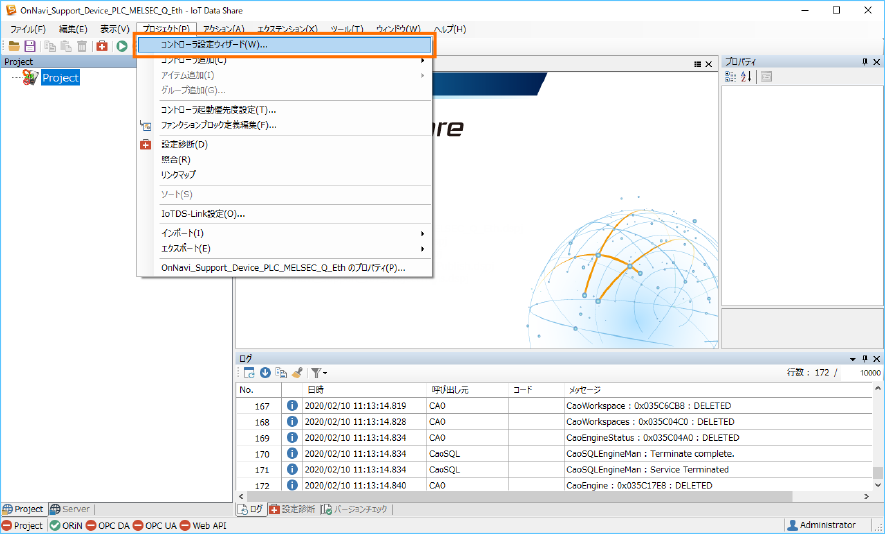Expand the インポート(I) submenu
Viewport: 885px width, 534px height.
[x=290, y=232]
